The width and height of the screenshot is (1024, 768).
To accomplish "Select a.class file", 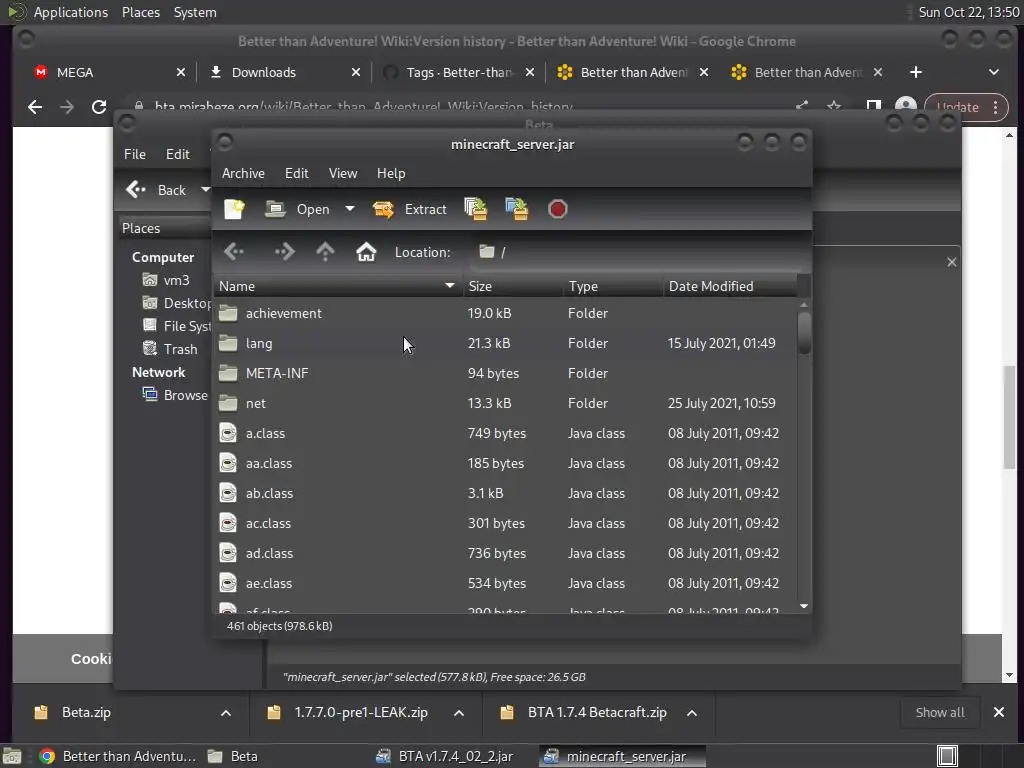I will point(505,434).
